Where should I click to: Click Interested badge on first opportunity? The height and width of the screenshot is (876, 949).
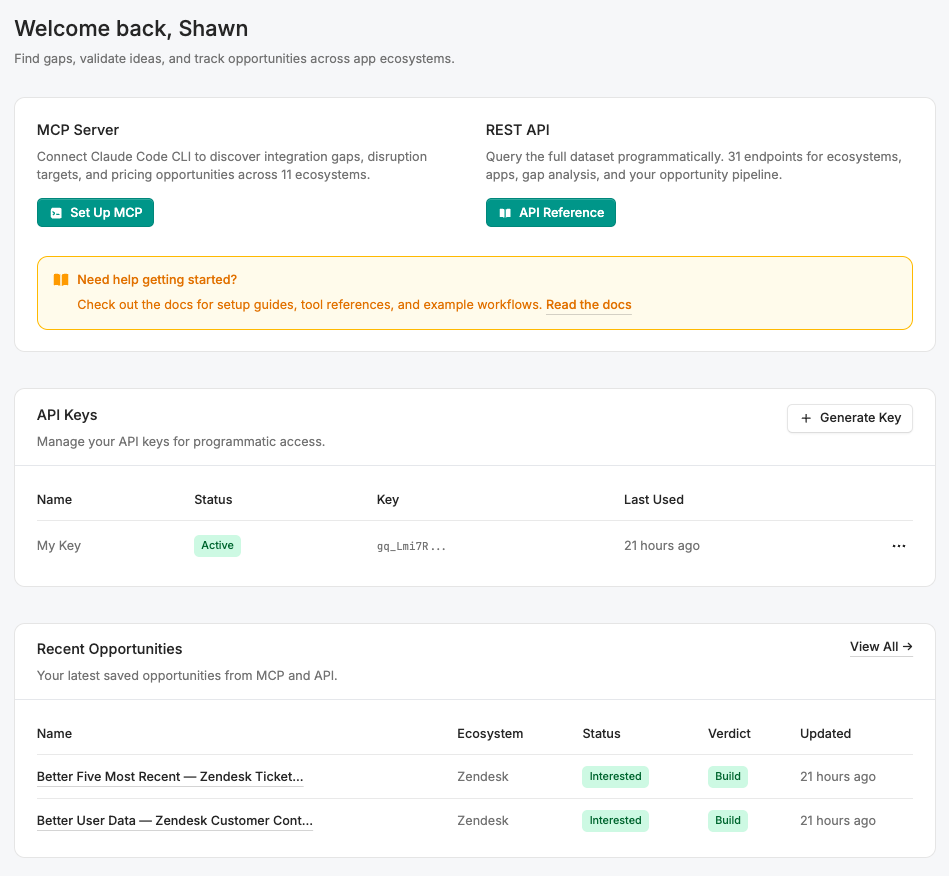coord(615,777)
